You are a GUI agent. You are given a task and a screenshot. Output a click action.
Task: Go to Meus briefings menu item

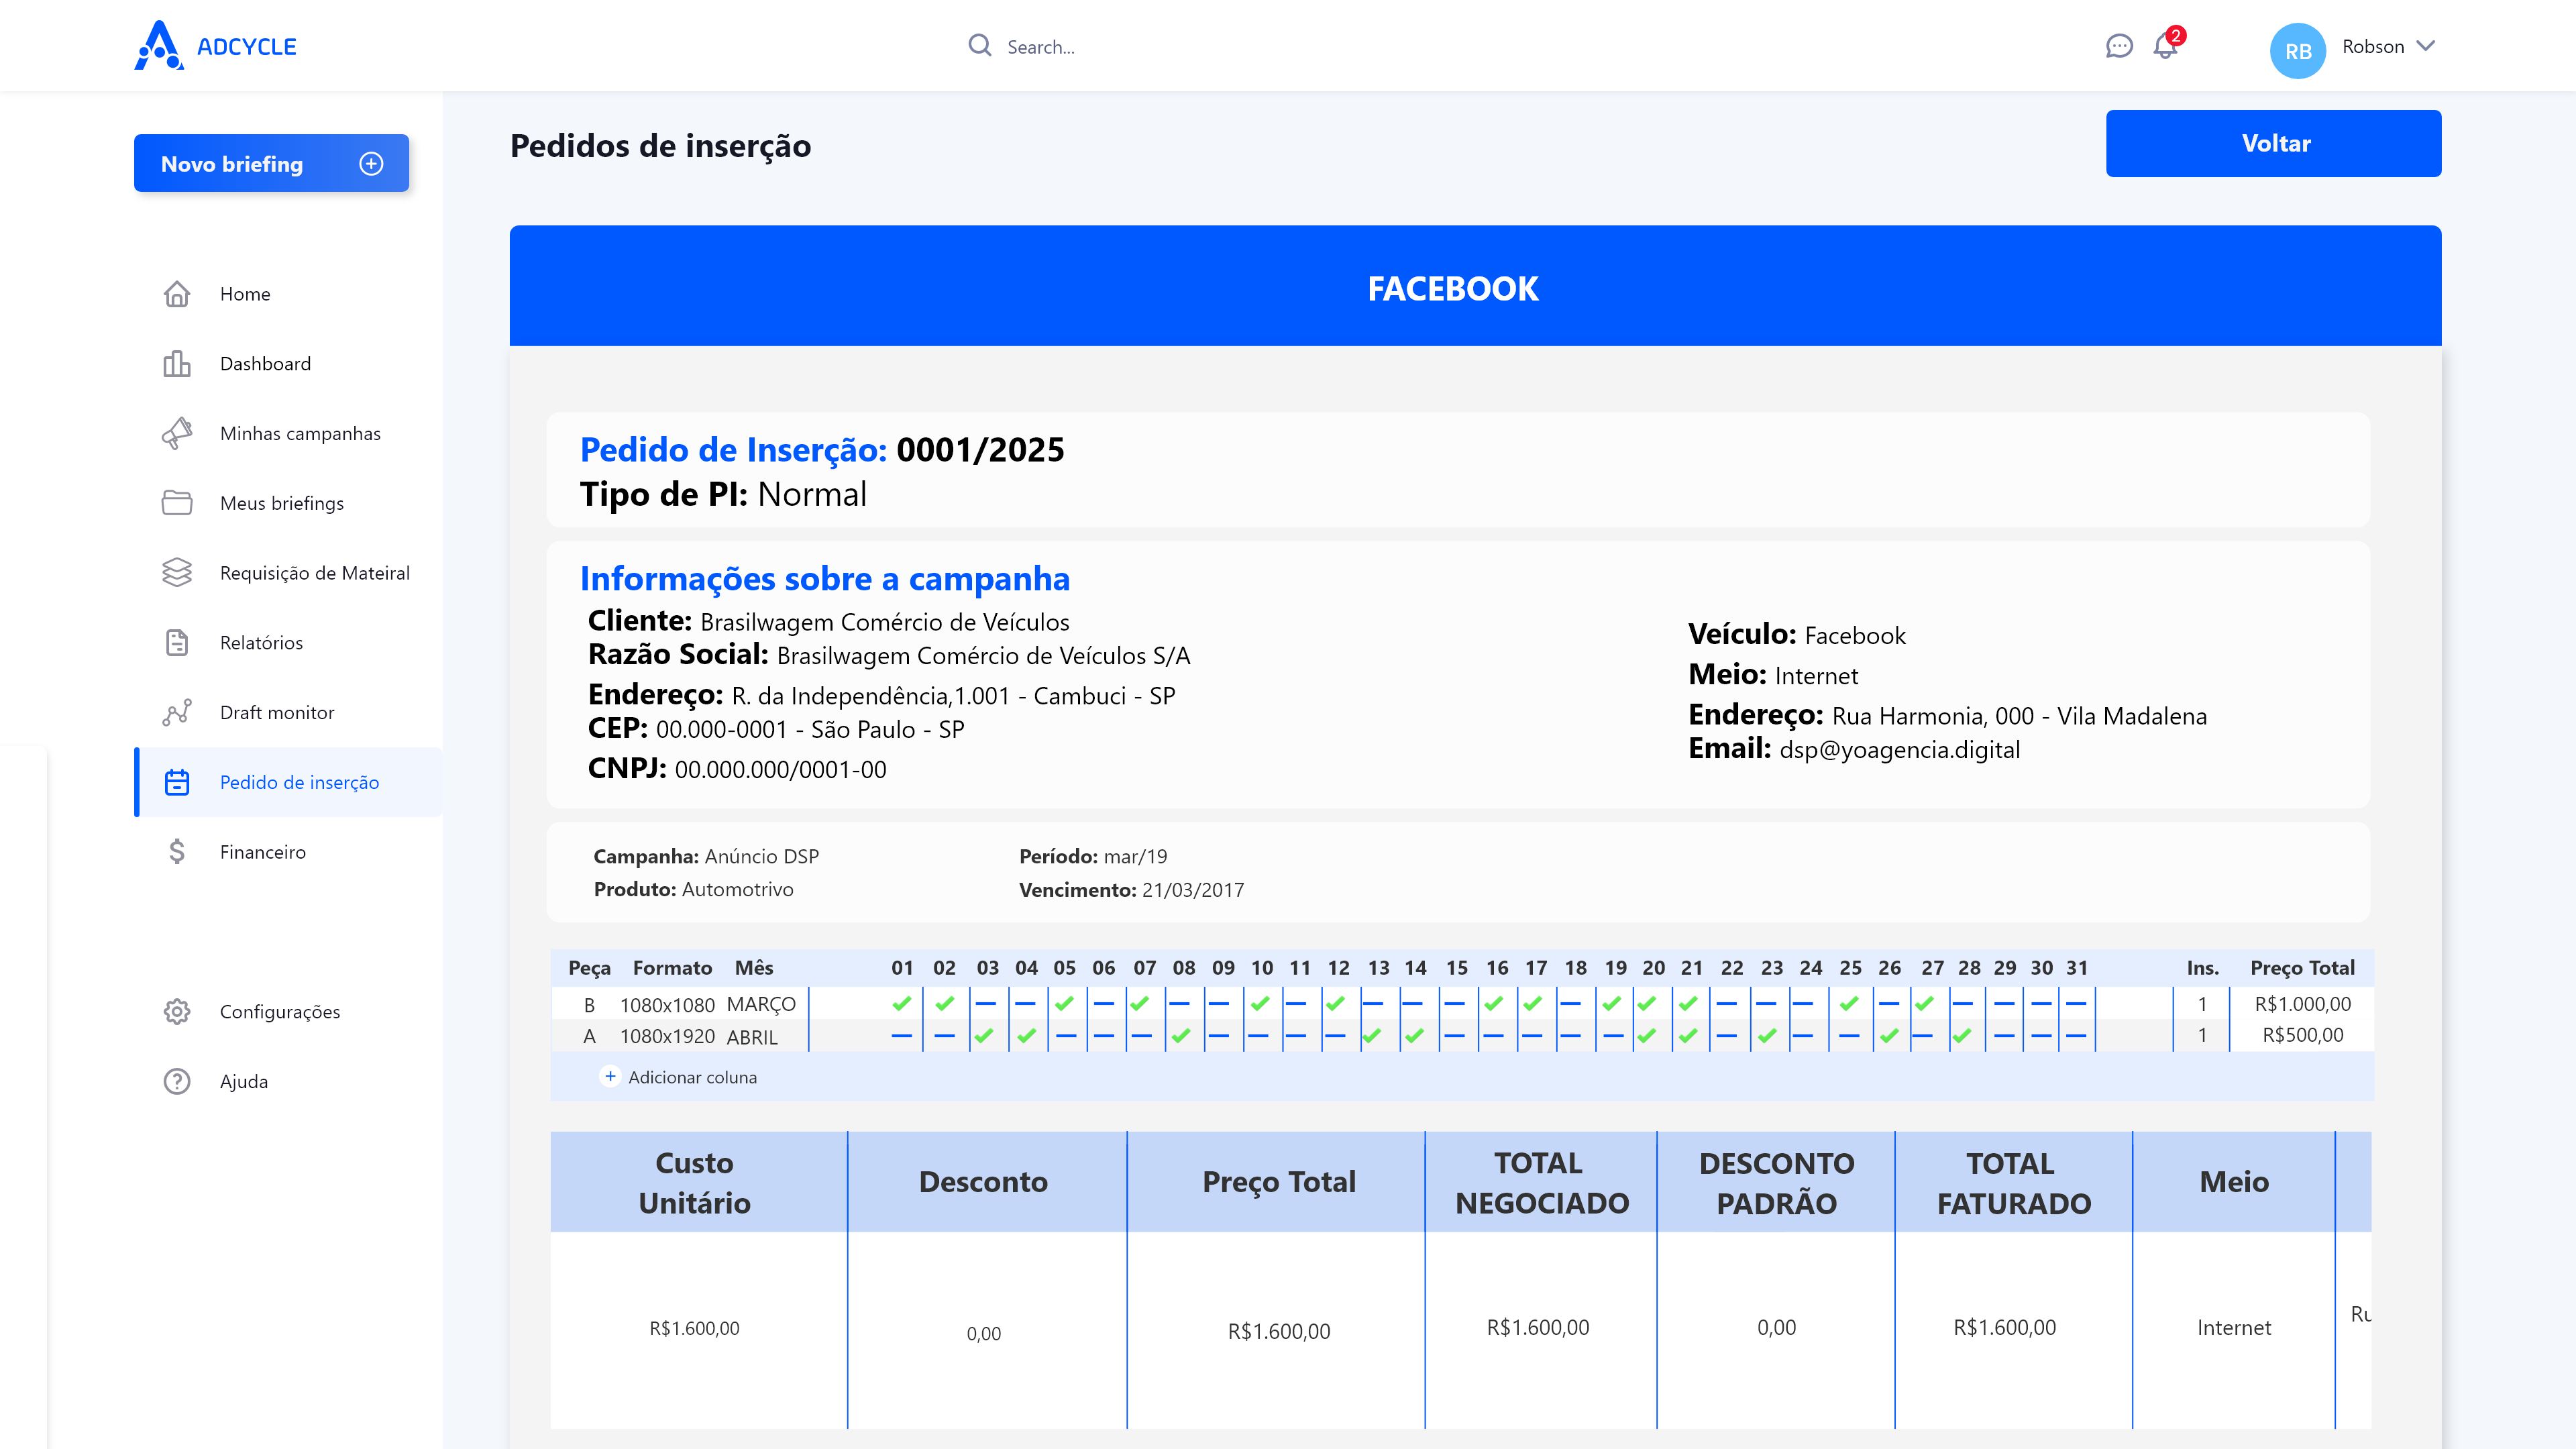pos(282,503)
